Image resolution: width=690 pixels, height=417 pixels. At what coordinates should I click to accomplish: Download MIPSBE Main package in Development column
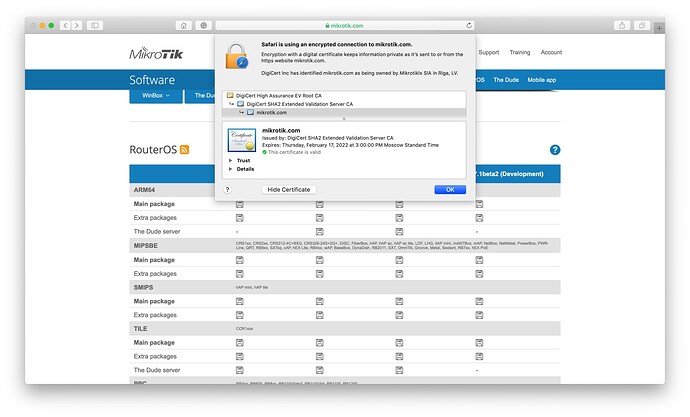479,260
